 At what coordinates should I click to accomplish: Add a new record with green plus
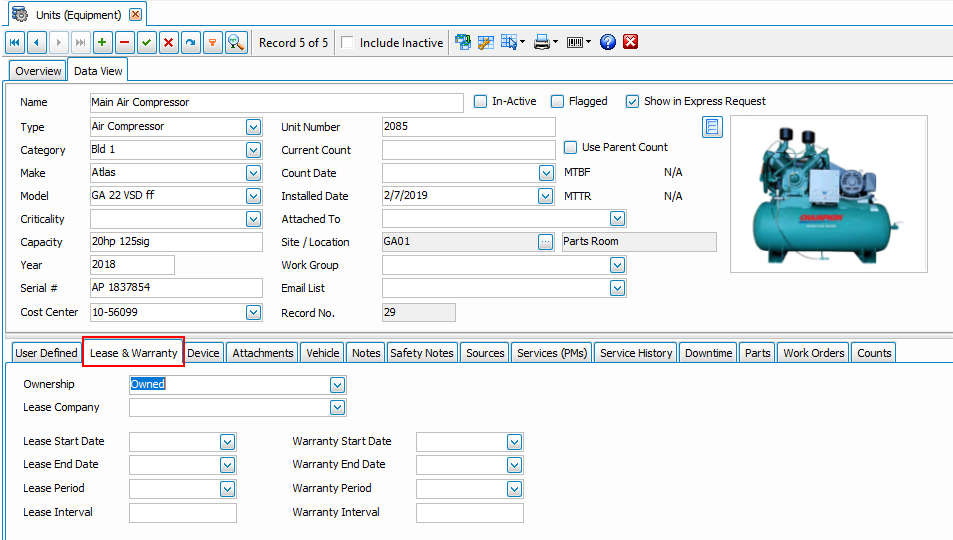tap(102, 43)
